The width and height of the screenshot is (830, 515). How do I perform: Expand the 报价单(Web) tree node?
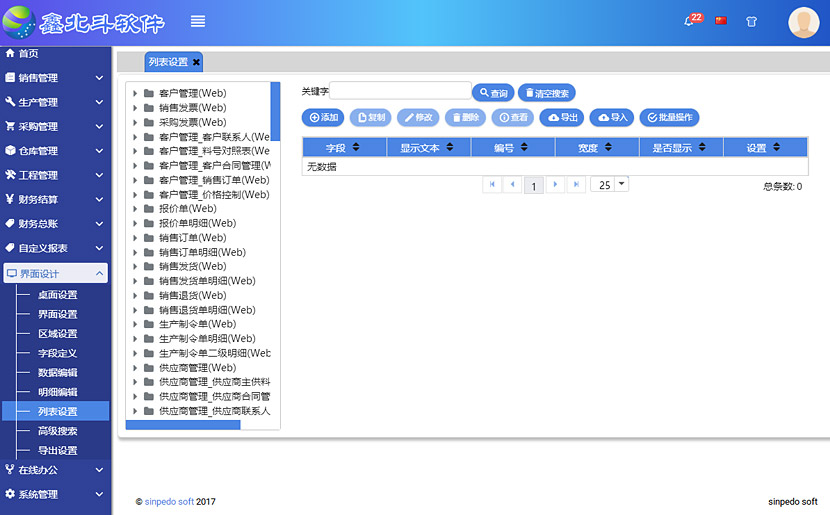coord(135,209)
